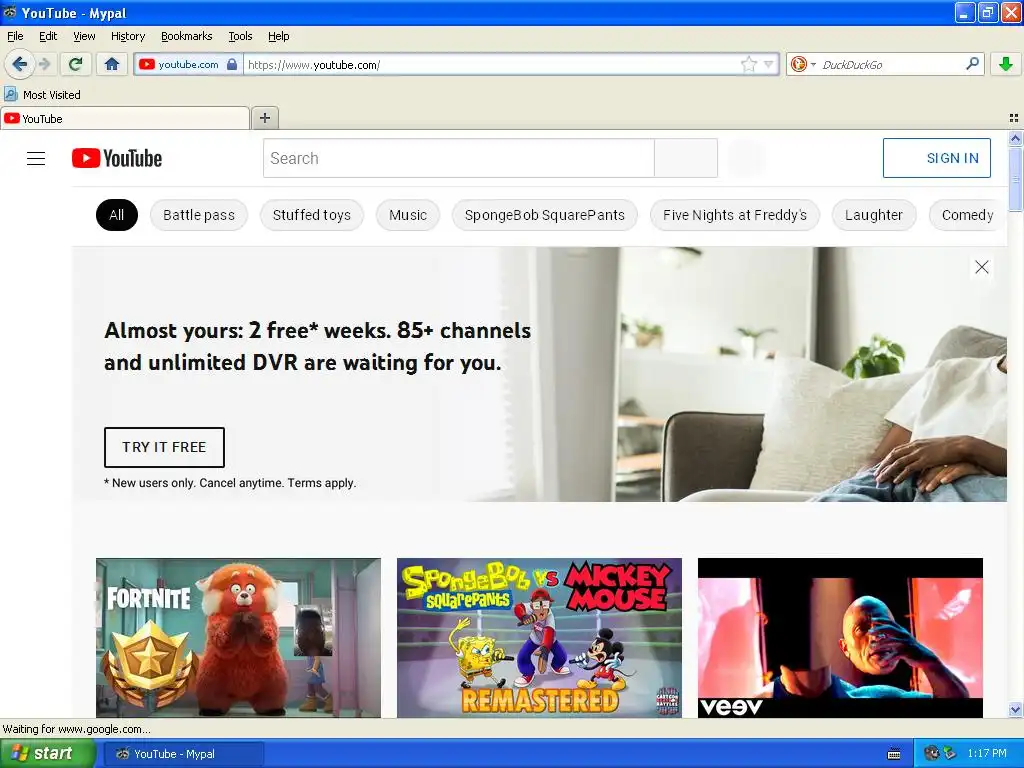
Task: Open the View menu
Action: pyautogui.click(x=84, y=36)
